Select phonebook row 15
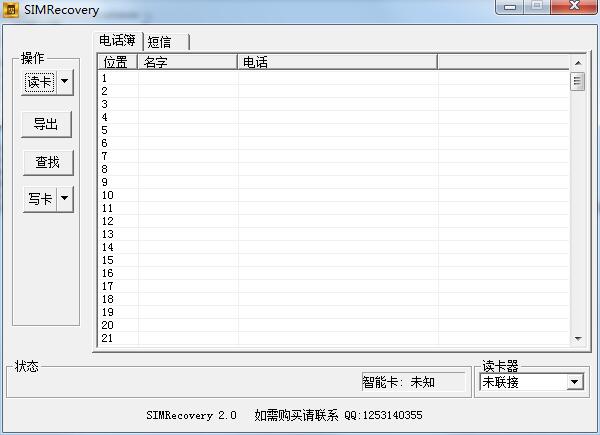Viewport: 600px width, 435px height. (334, 261)
